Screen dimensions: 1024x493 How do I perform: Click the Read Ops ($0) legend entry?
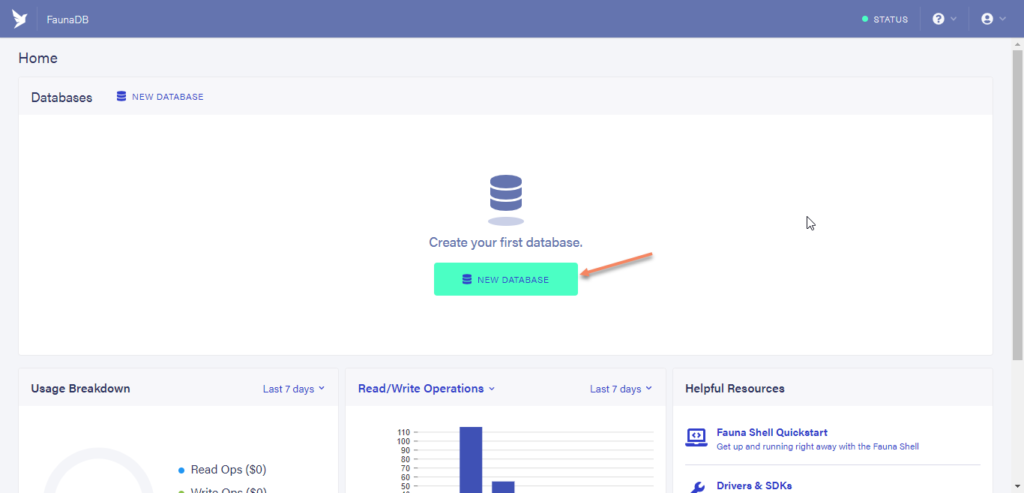(x=222, y=469)
